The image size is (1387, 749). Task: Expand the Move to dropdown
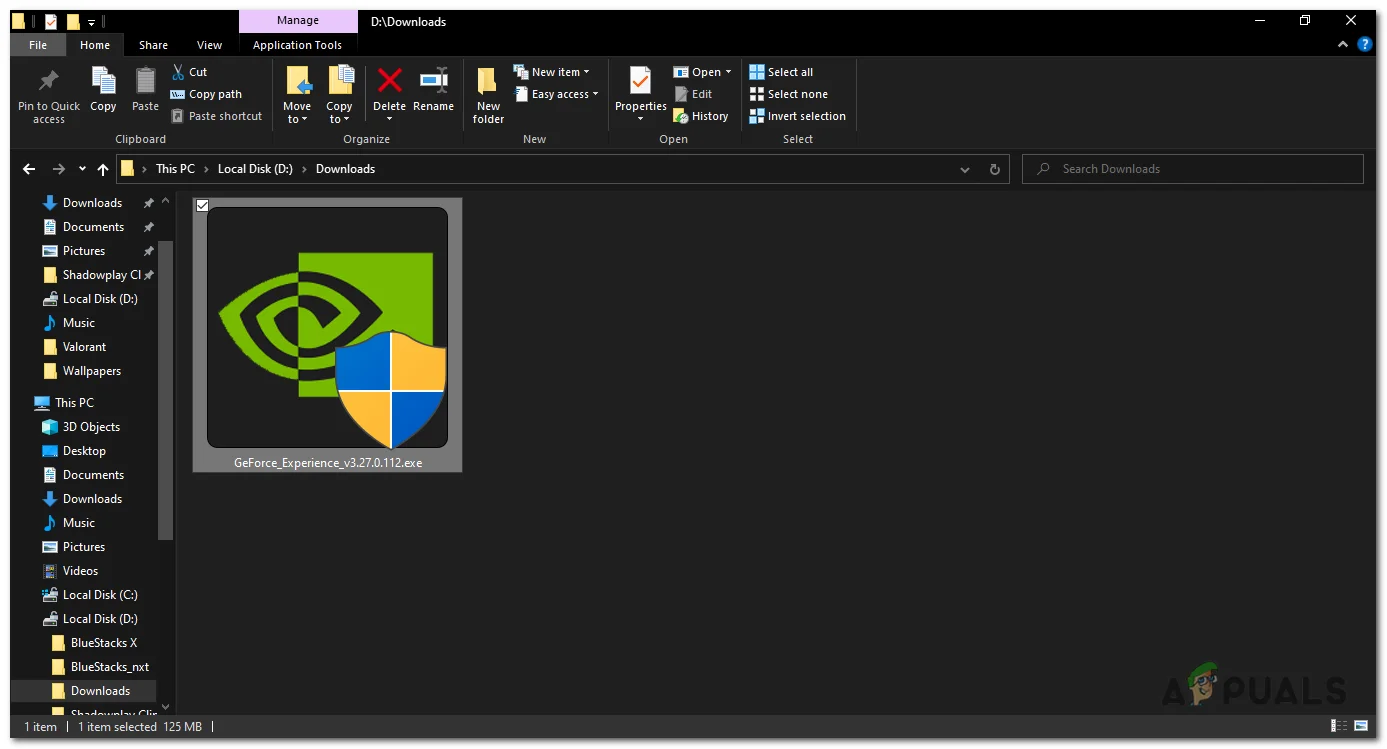coord(297,120)
